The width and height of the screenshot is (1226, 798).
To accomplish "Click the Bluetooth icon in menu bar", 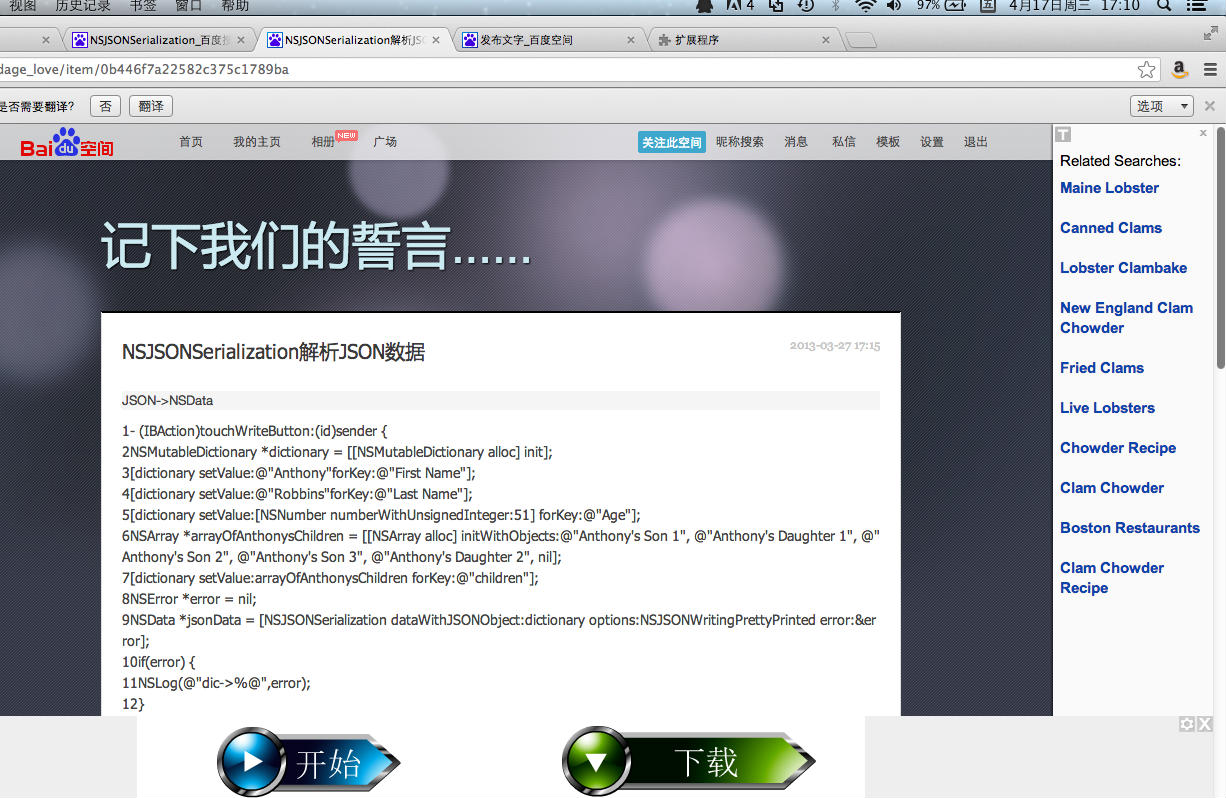I will pyautogui.click(x=836, y=5).
